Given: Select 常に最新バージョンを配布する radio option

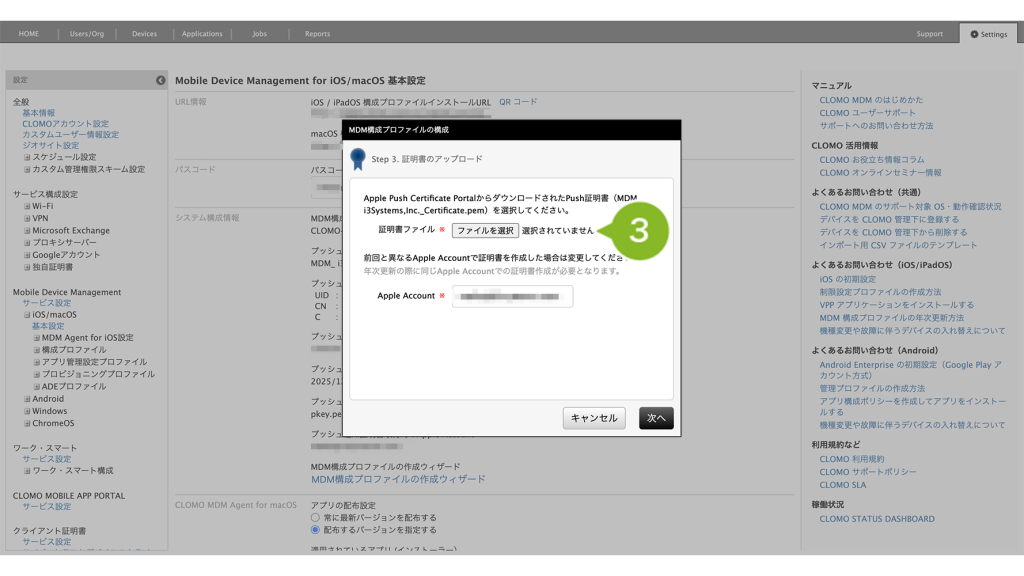Looking at the screenshot, I should (316, 518).
